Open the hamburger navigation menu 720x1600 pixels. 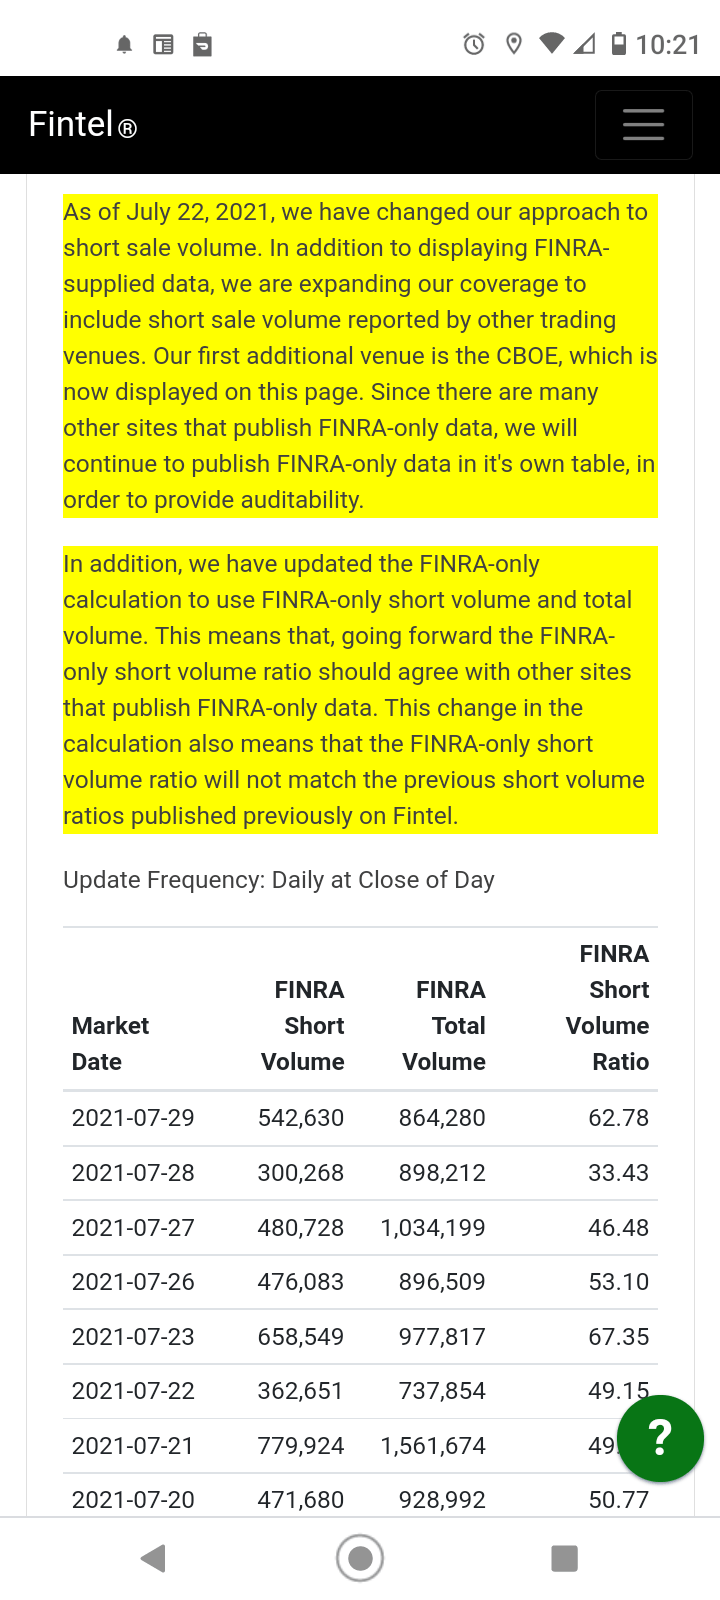643,124
